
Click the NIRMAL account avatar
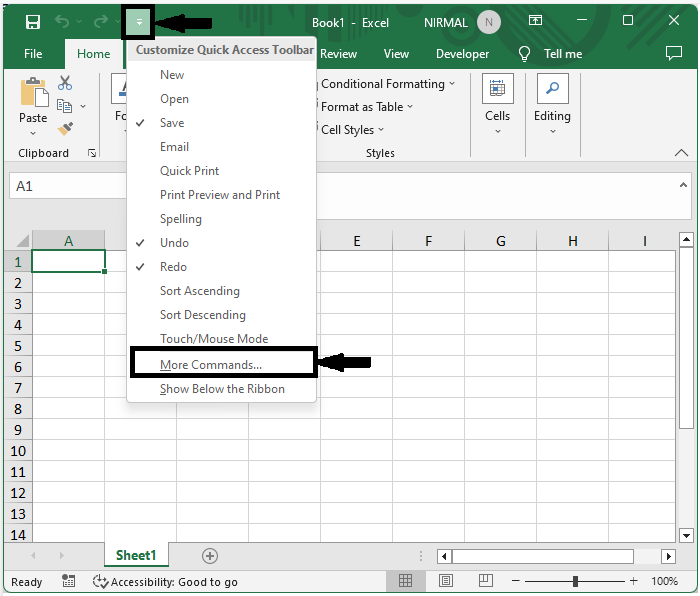click(488, 22)
